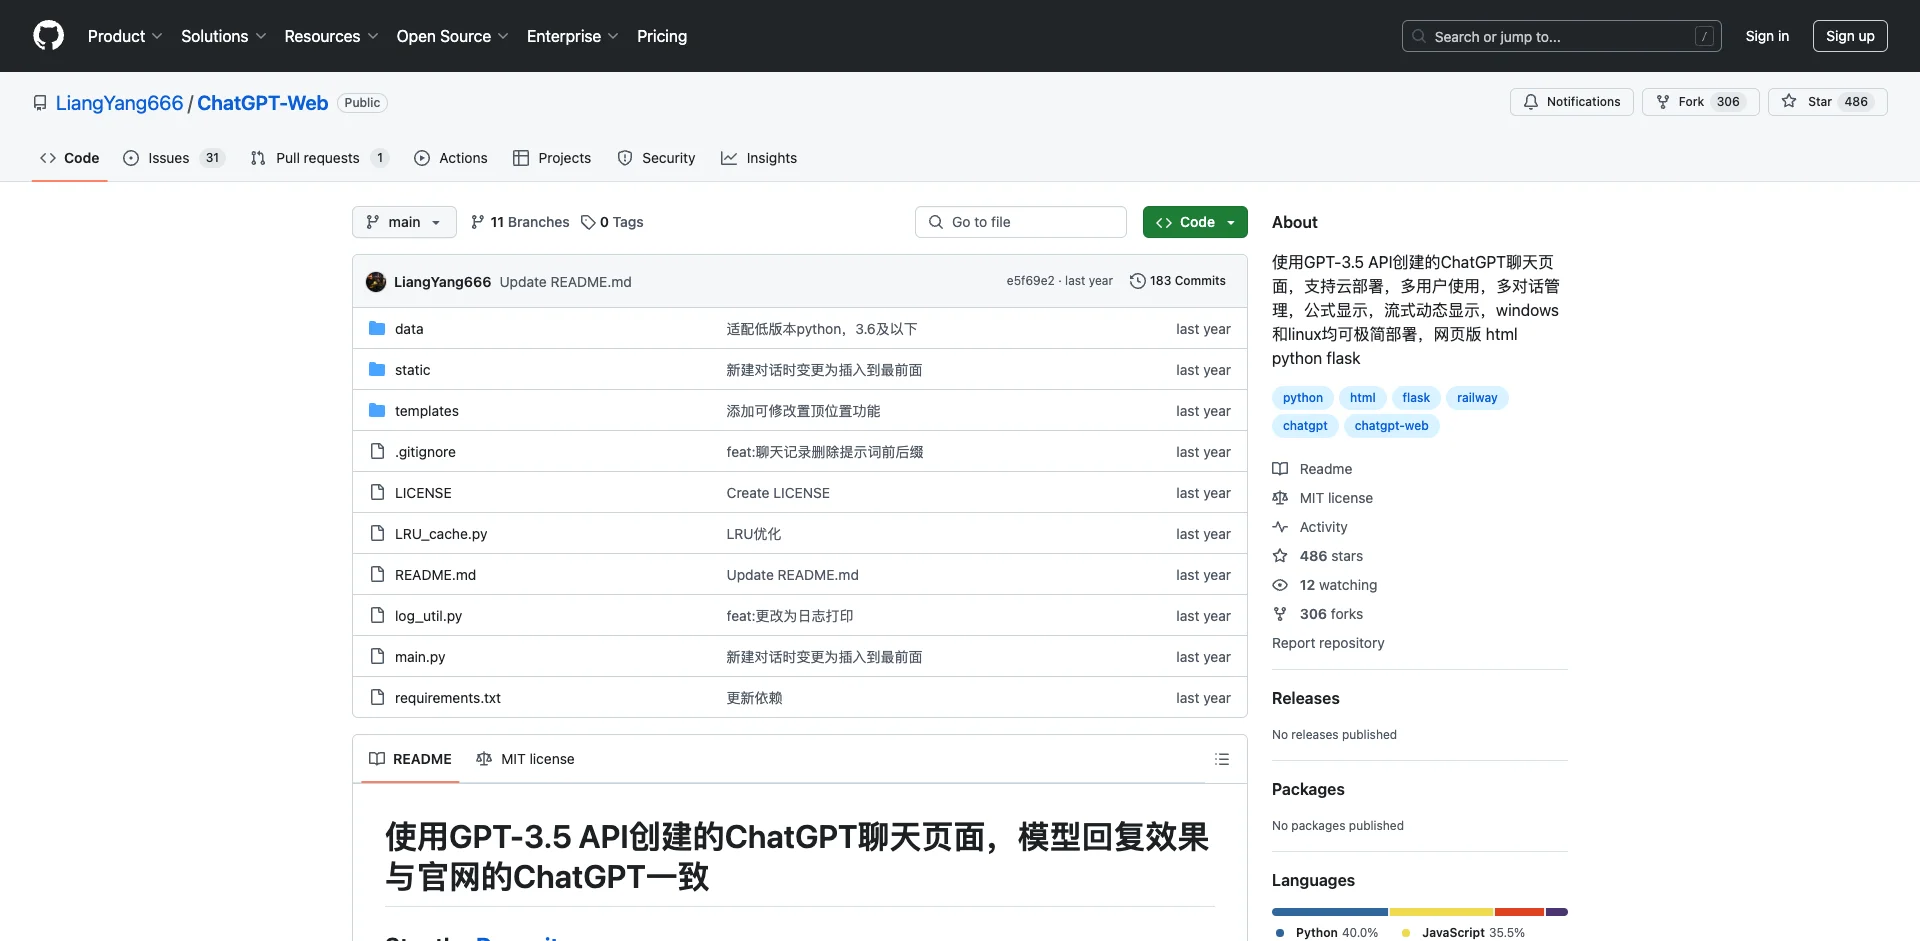
Task: Click the chatgpt-web topic tag
Action: [1391, 426]
